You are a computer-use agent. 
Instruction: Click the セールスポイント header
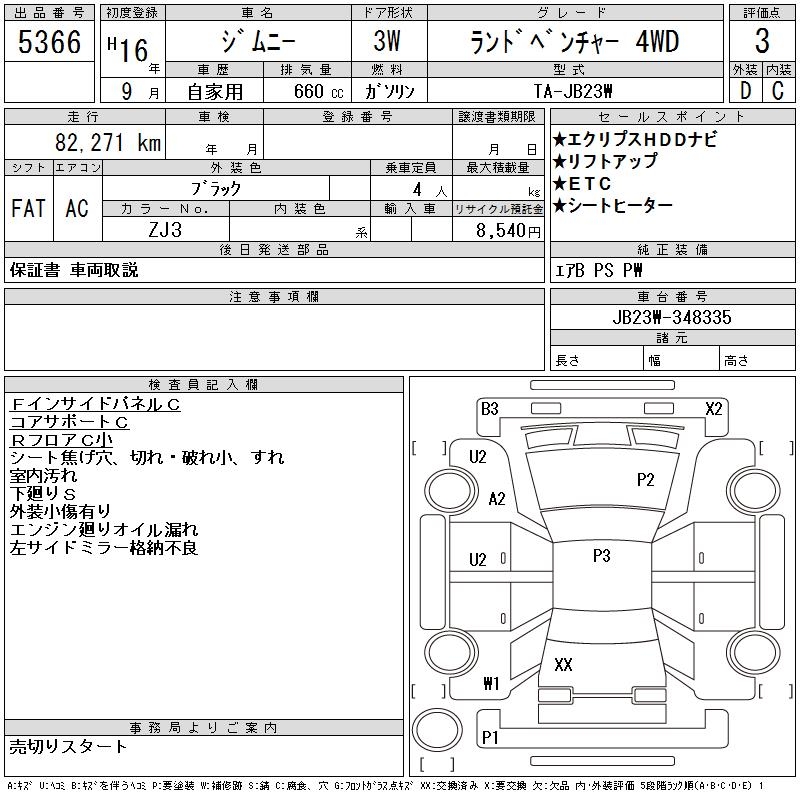click(672, 116)
